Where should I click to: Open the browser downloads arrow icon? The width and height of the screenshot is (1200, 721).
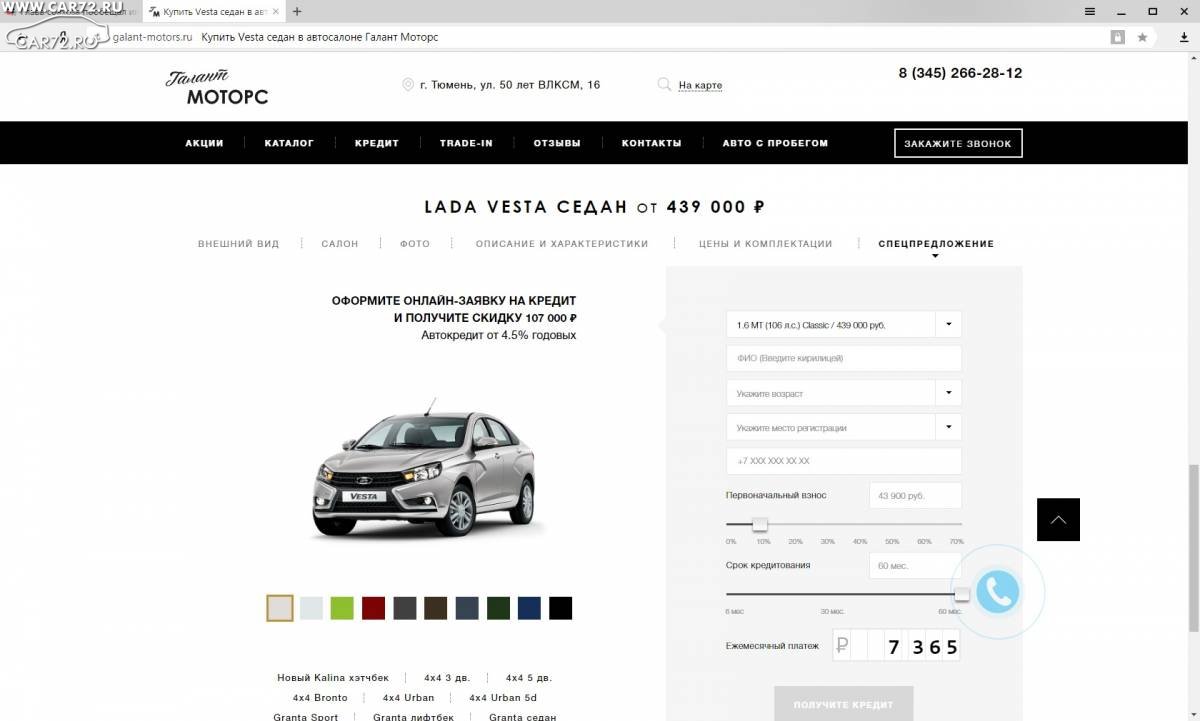1184,37
